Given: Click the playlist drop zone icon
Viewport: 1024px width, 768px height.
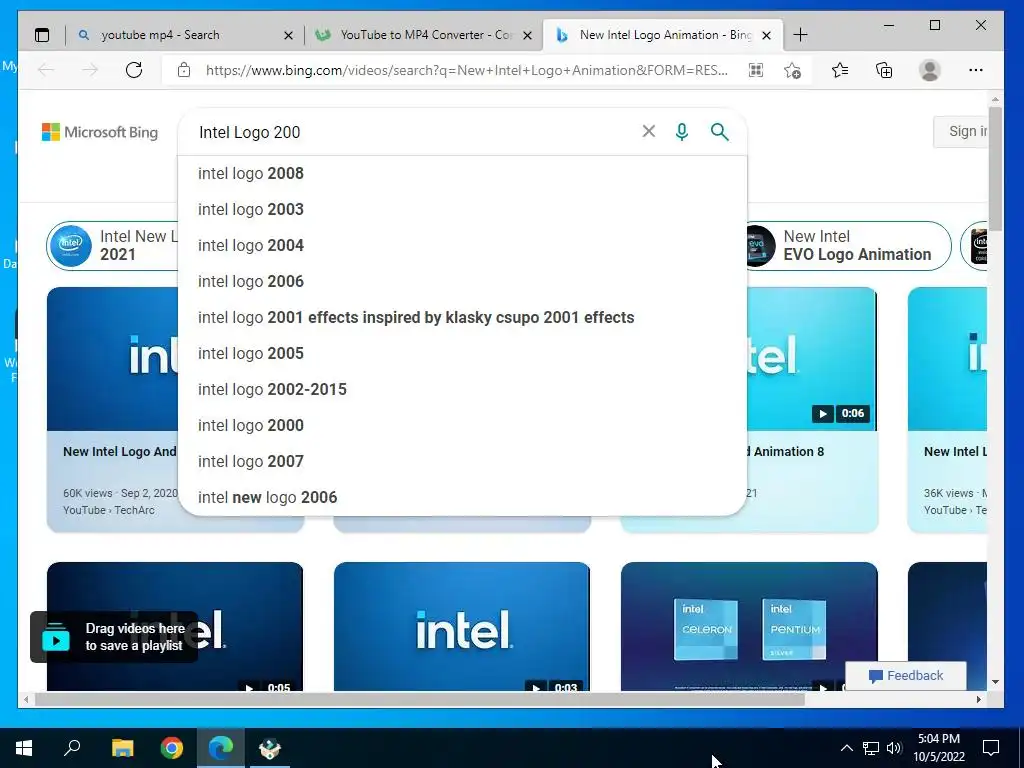Looking at the screenshot, I should [56, 637].
